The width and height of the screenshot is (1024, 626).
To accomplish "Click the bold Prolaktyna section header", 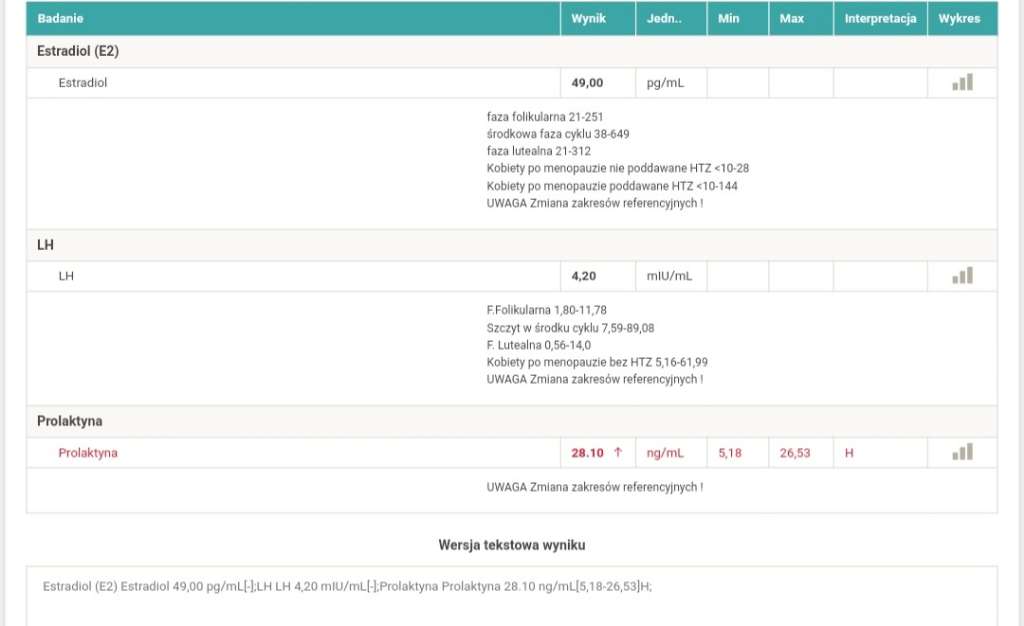I will point(69,421).
